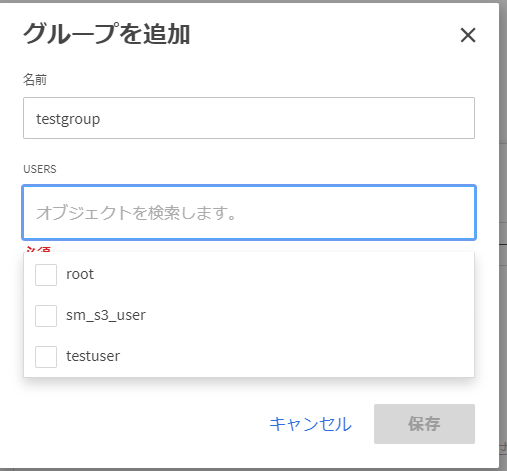Focus the USERS object search combo box
The height and width of the screenshot is (471, 507).
(249, 213)
